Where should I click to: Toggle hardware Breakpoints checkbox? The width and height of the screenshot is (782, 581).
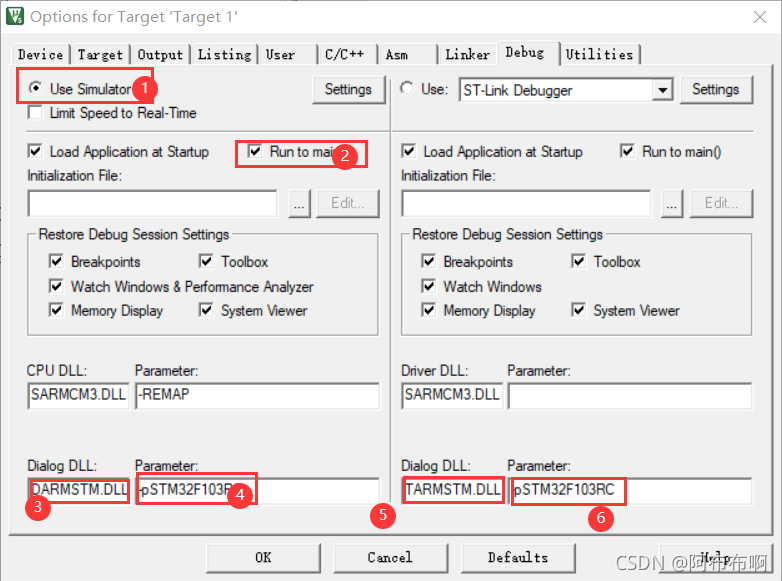(428, 261)
